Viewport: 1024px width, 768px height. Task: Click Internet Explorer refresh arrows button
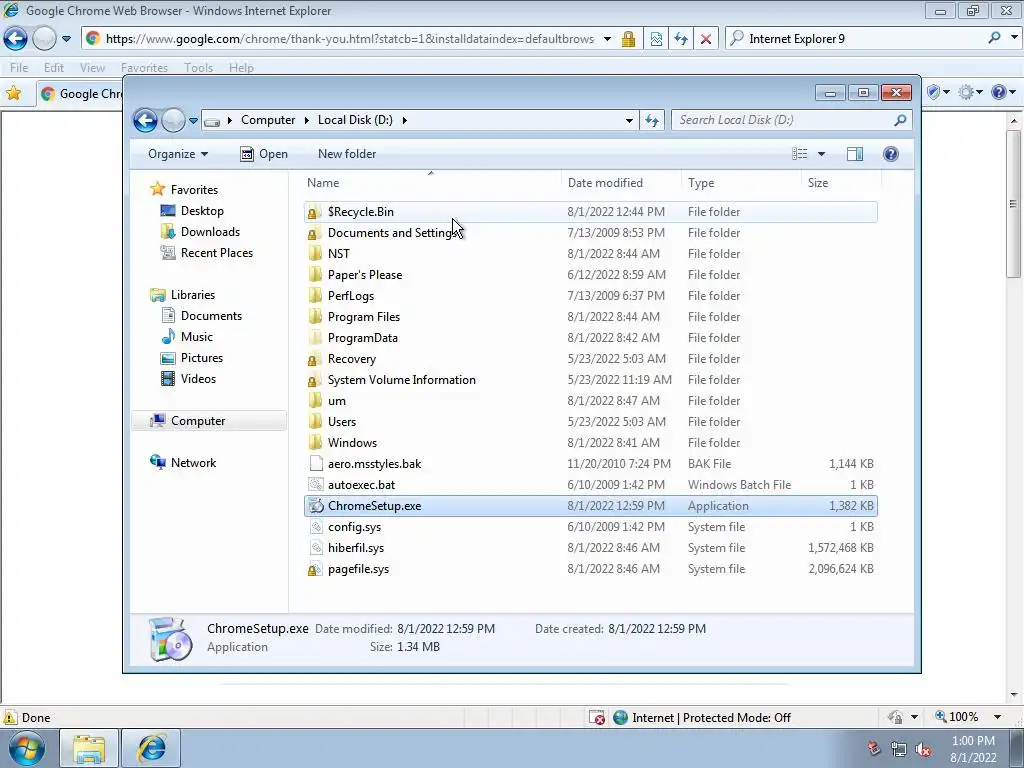point(681,39)
